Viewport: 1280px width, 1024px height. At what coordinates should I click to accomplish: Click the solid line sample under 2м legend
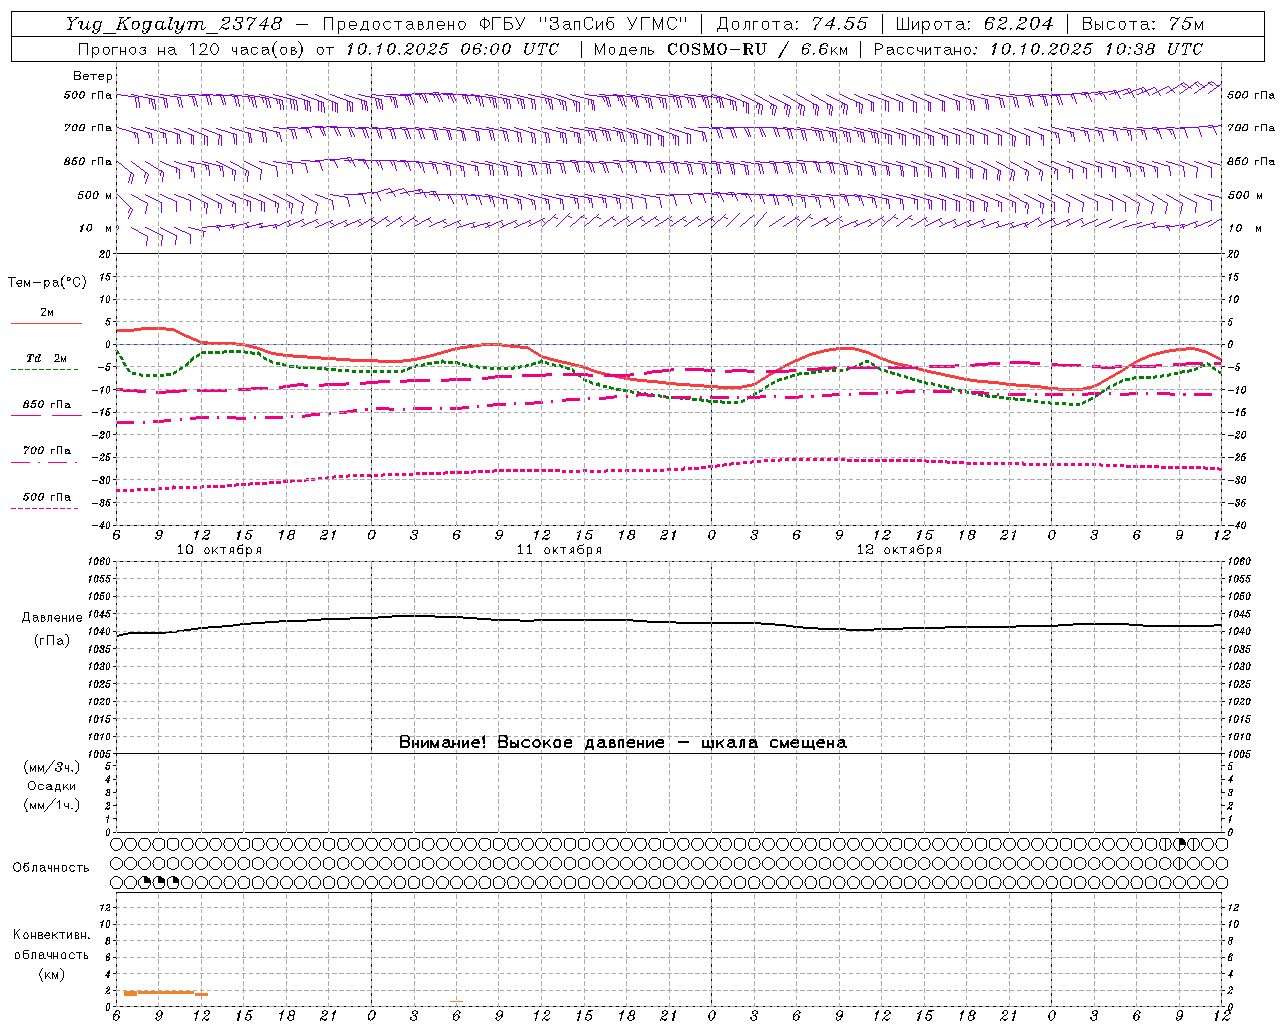click(x=46, y=323)
